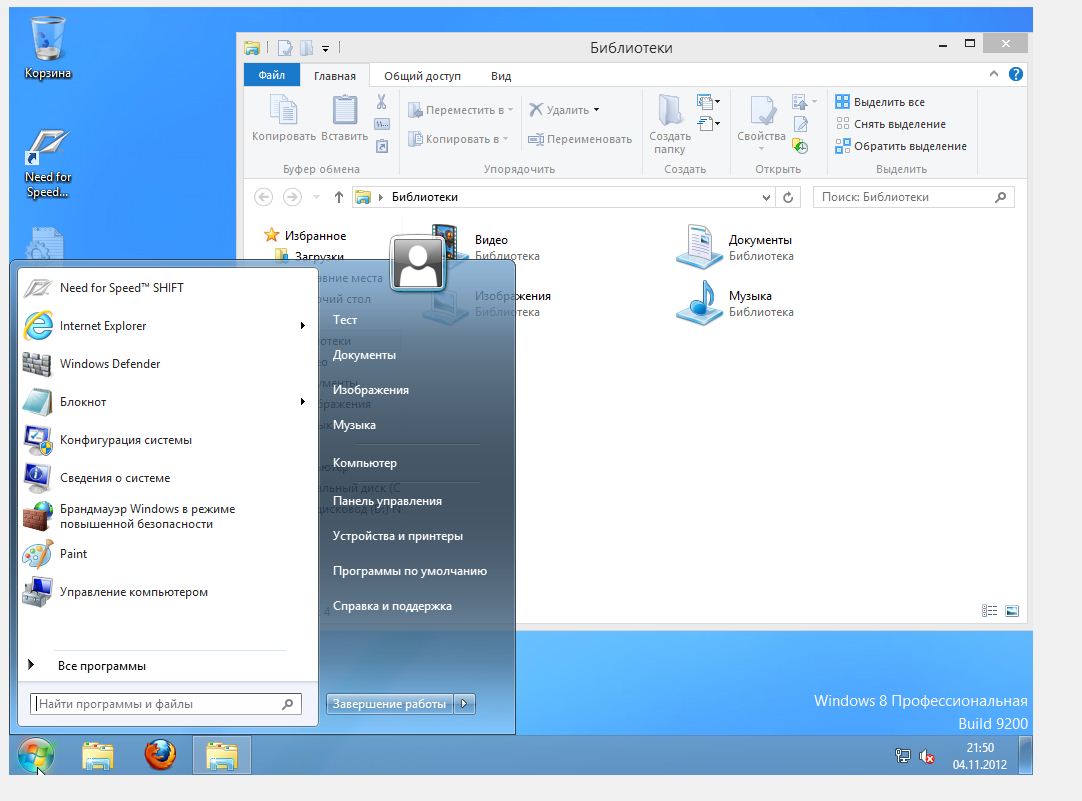
Task: Open Брандмауэр Windows в режиме повышенной безопасности
Action: click(166, 516)
